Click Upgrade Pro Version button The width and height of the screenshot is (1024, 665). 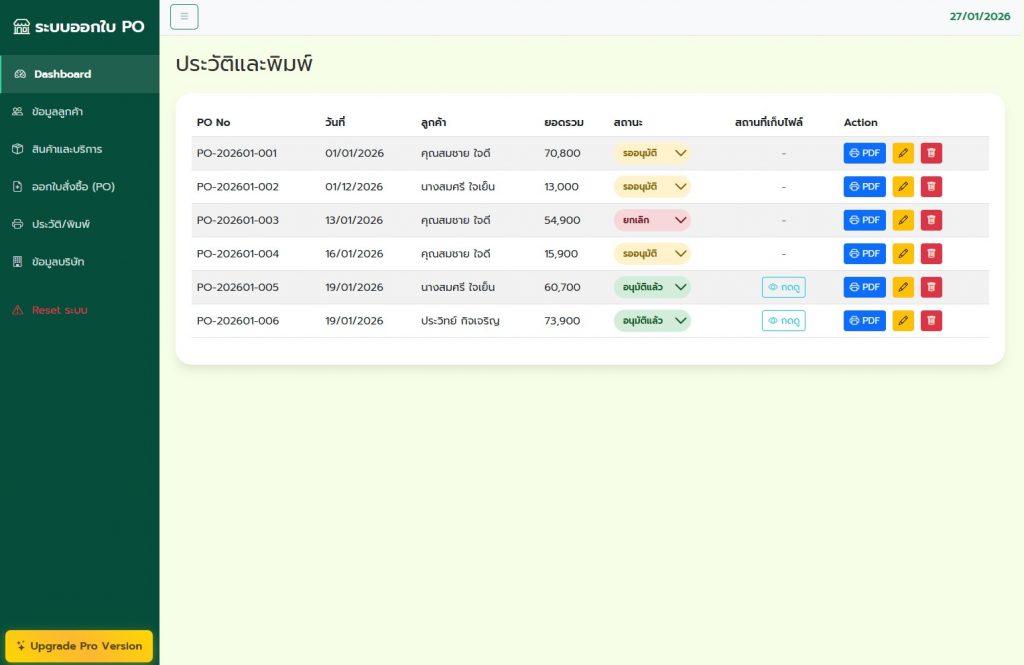[x=79, y=646]
